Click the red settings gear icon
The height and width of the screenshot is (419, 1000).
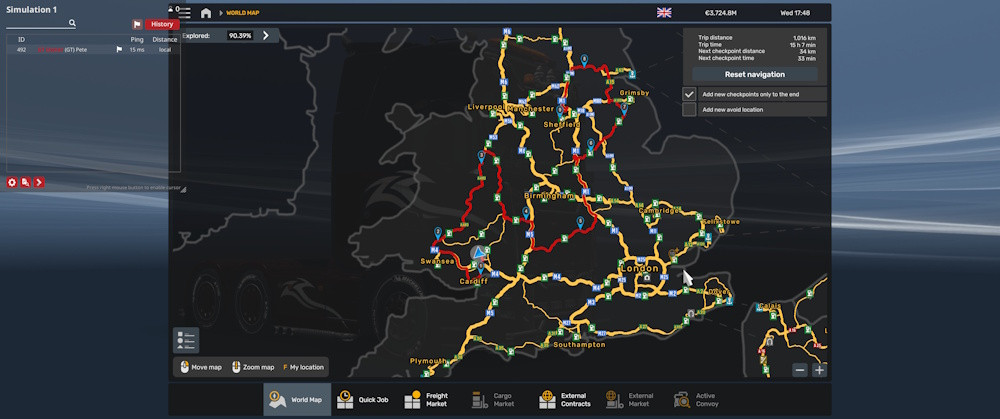point(12,182)
